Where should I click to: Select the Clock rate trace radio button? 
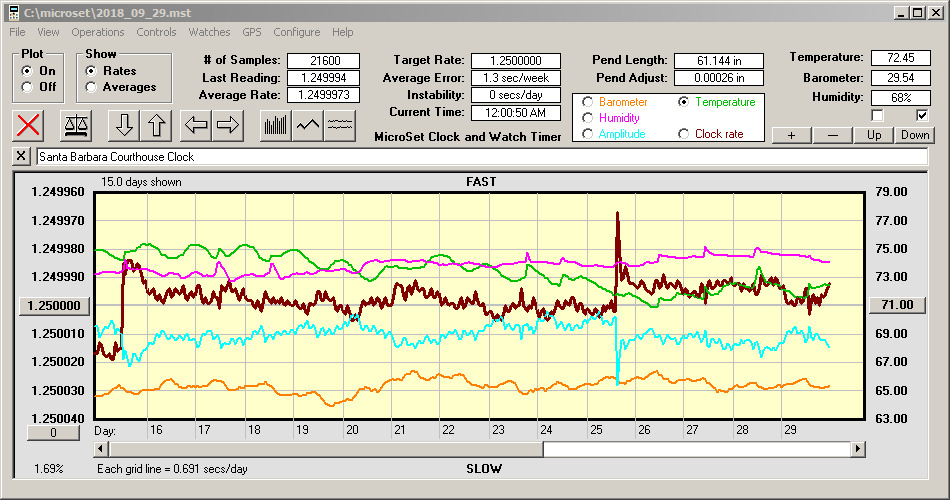pos(683,134)
